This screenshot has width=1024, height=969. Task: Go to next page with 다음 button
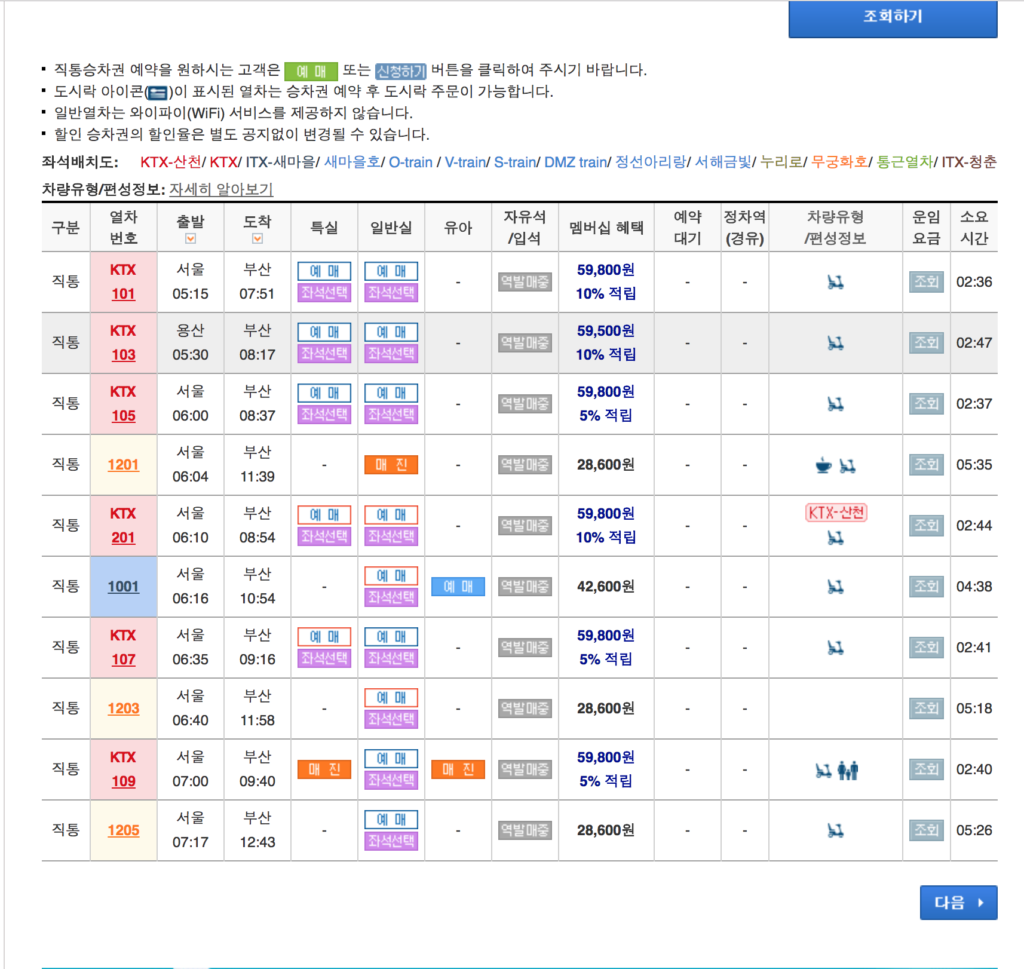coord(958,902)
